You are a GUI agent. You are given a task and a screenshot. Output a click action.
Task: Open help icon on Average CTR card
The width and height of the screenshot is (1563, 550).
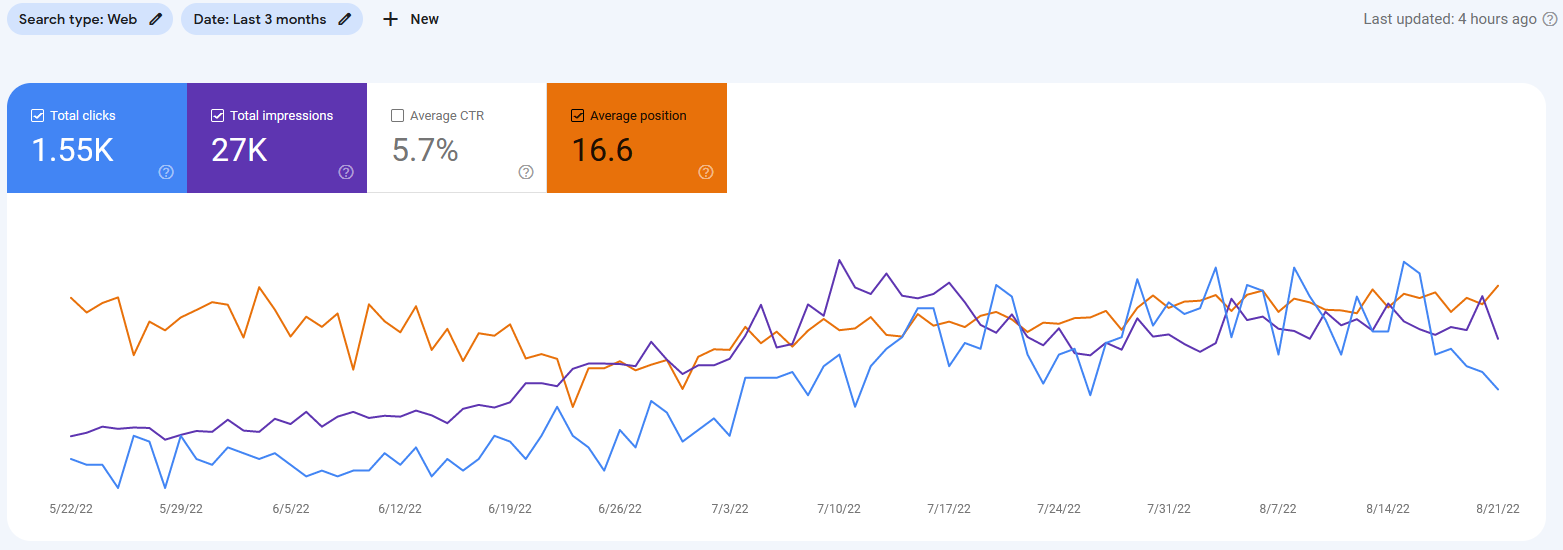pyautogui.click(x=526, y=172)
